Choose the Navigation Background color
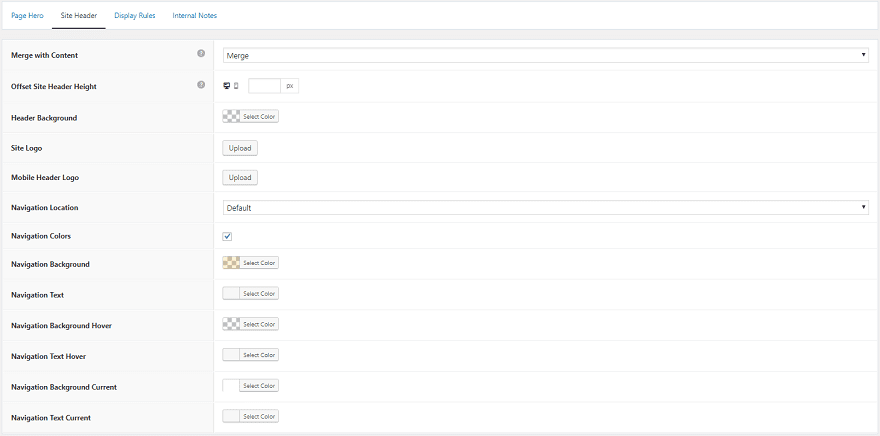880x436 pixels. (x=250, y=263)
